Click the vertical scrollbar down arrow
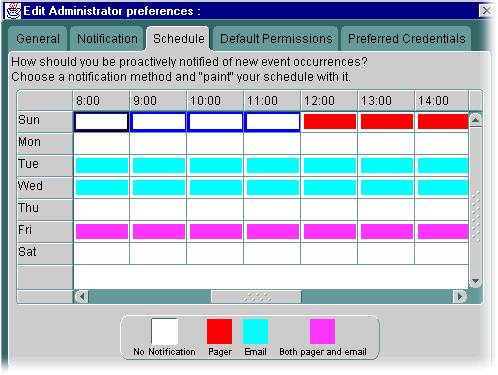The width and height of the screenshot is (498, 375). [475, 281]
